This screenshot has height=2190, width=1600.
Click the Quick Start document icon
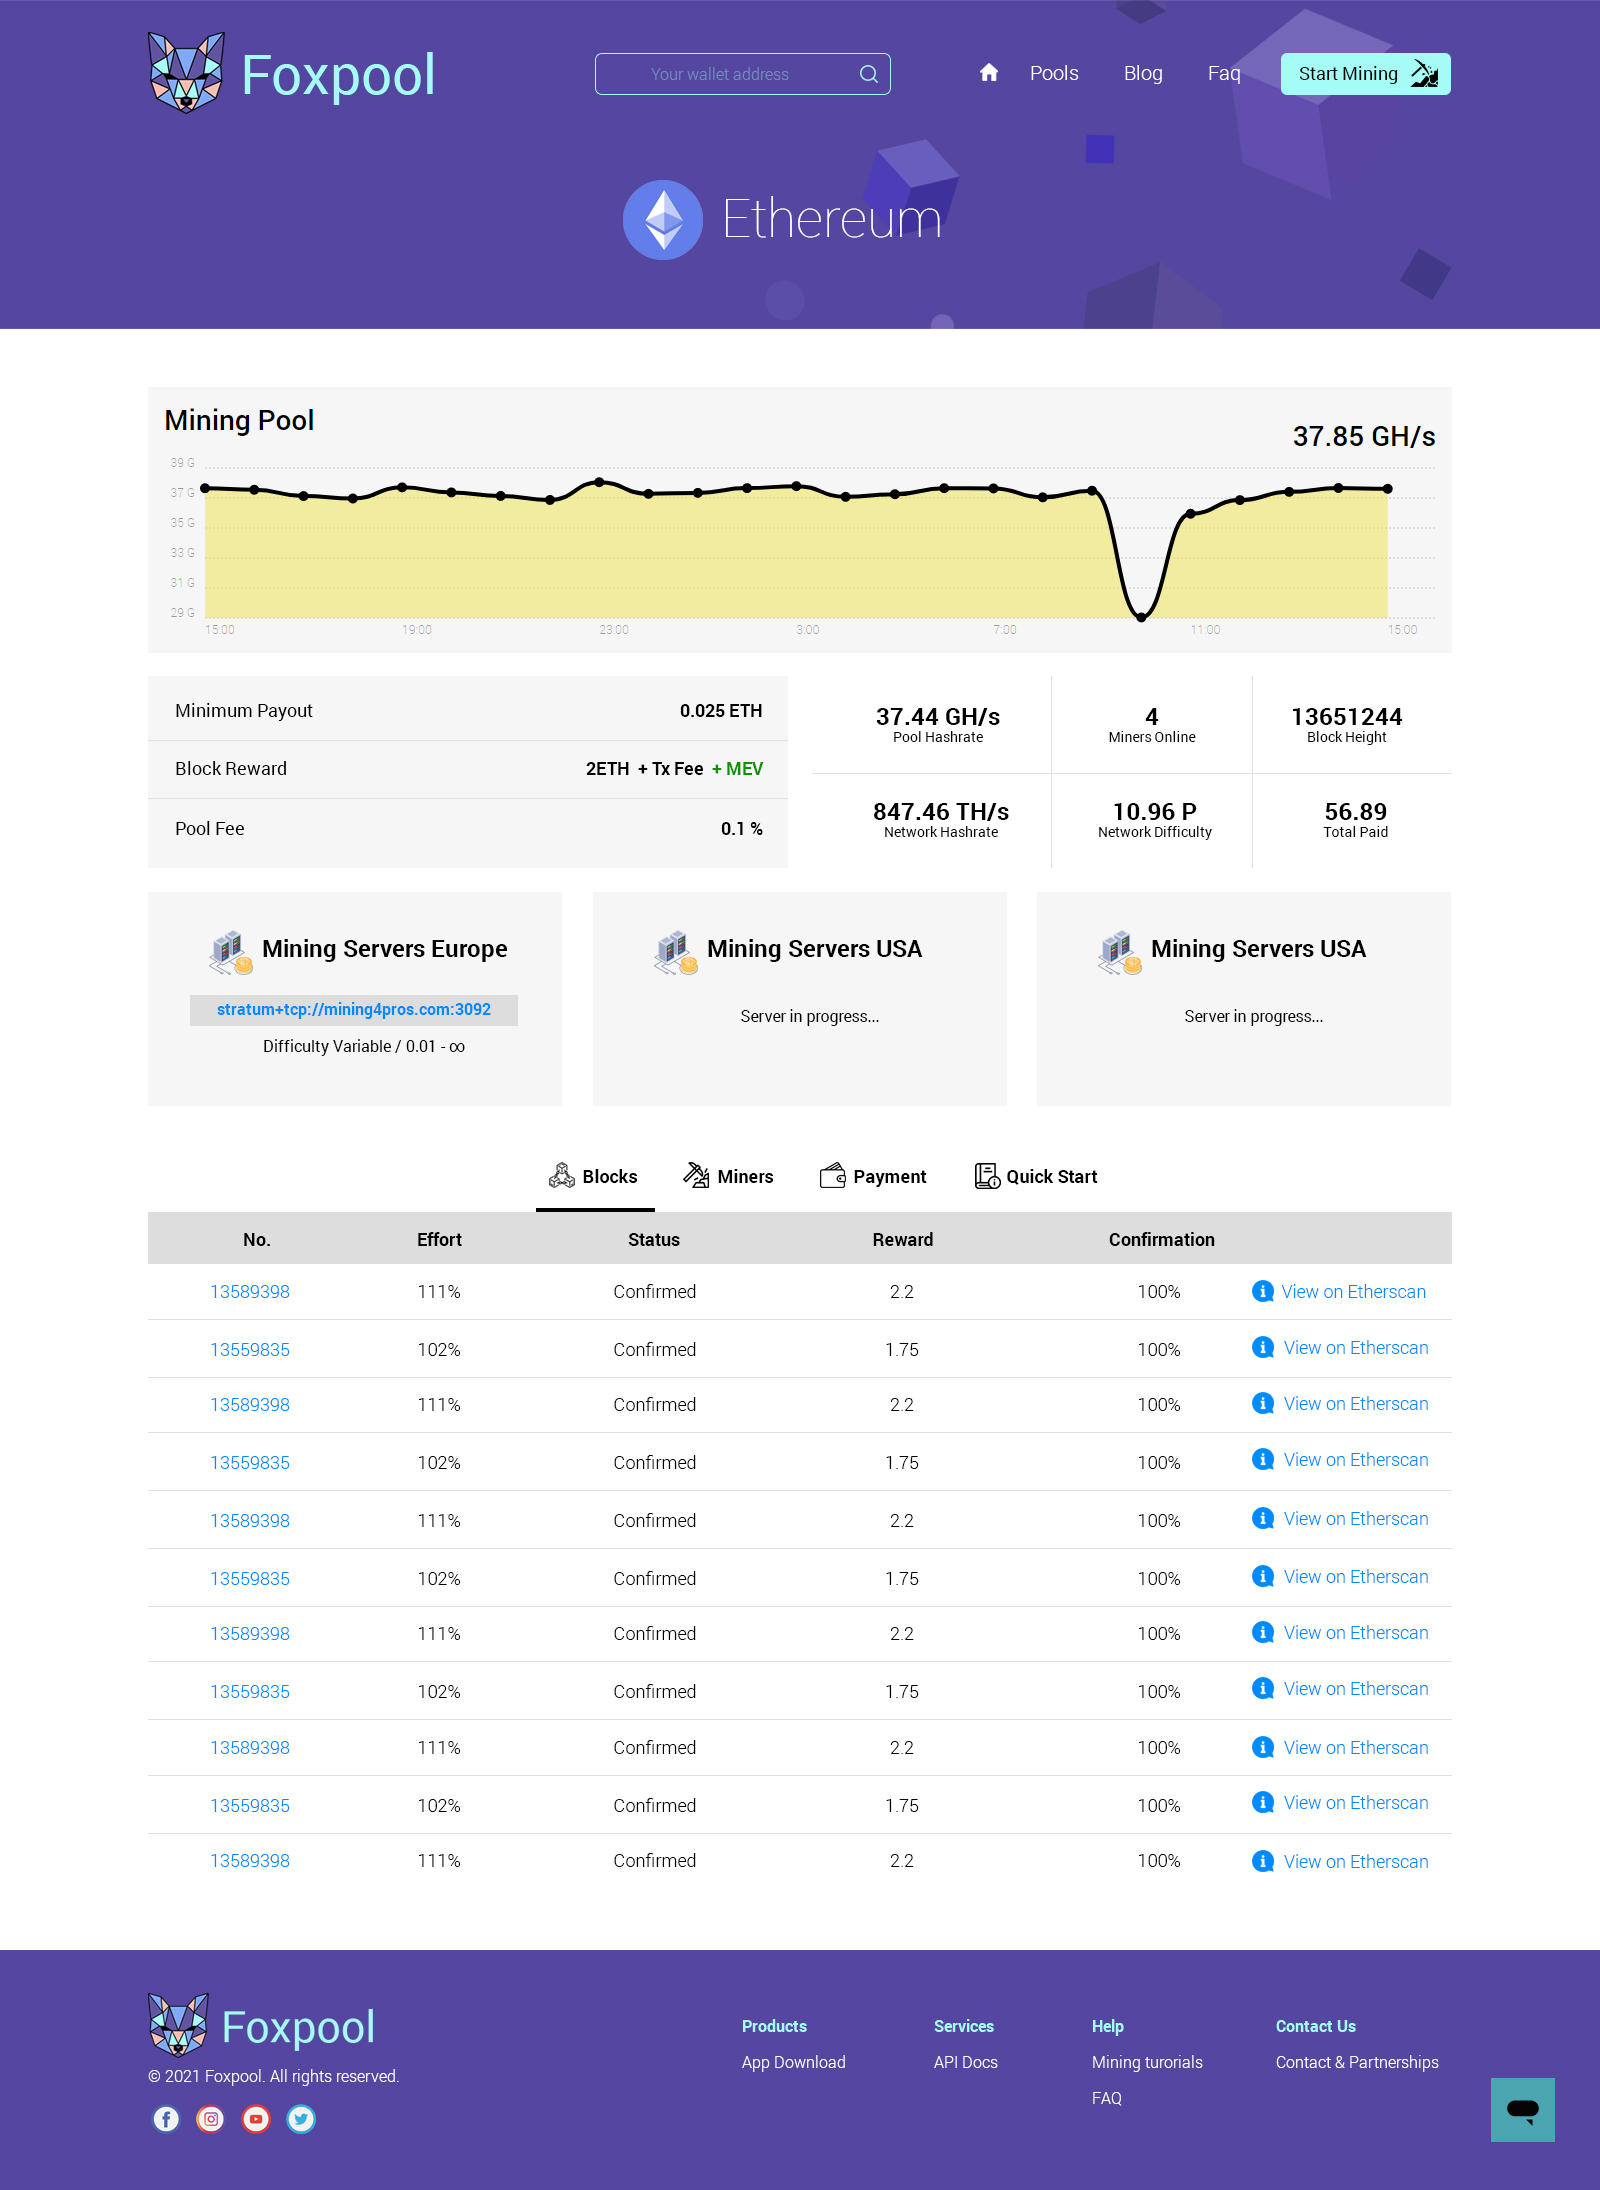click(987, 1175)
